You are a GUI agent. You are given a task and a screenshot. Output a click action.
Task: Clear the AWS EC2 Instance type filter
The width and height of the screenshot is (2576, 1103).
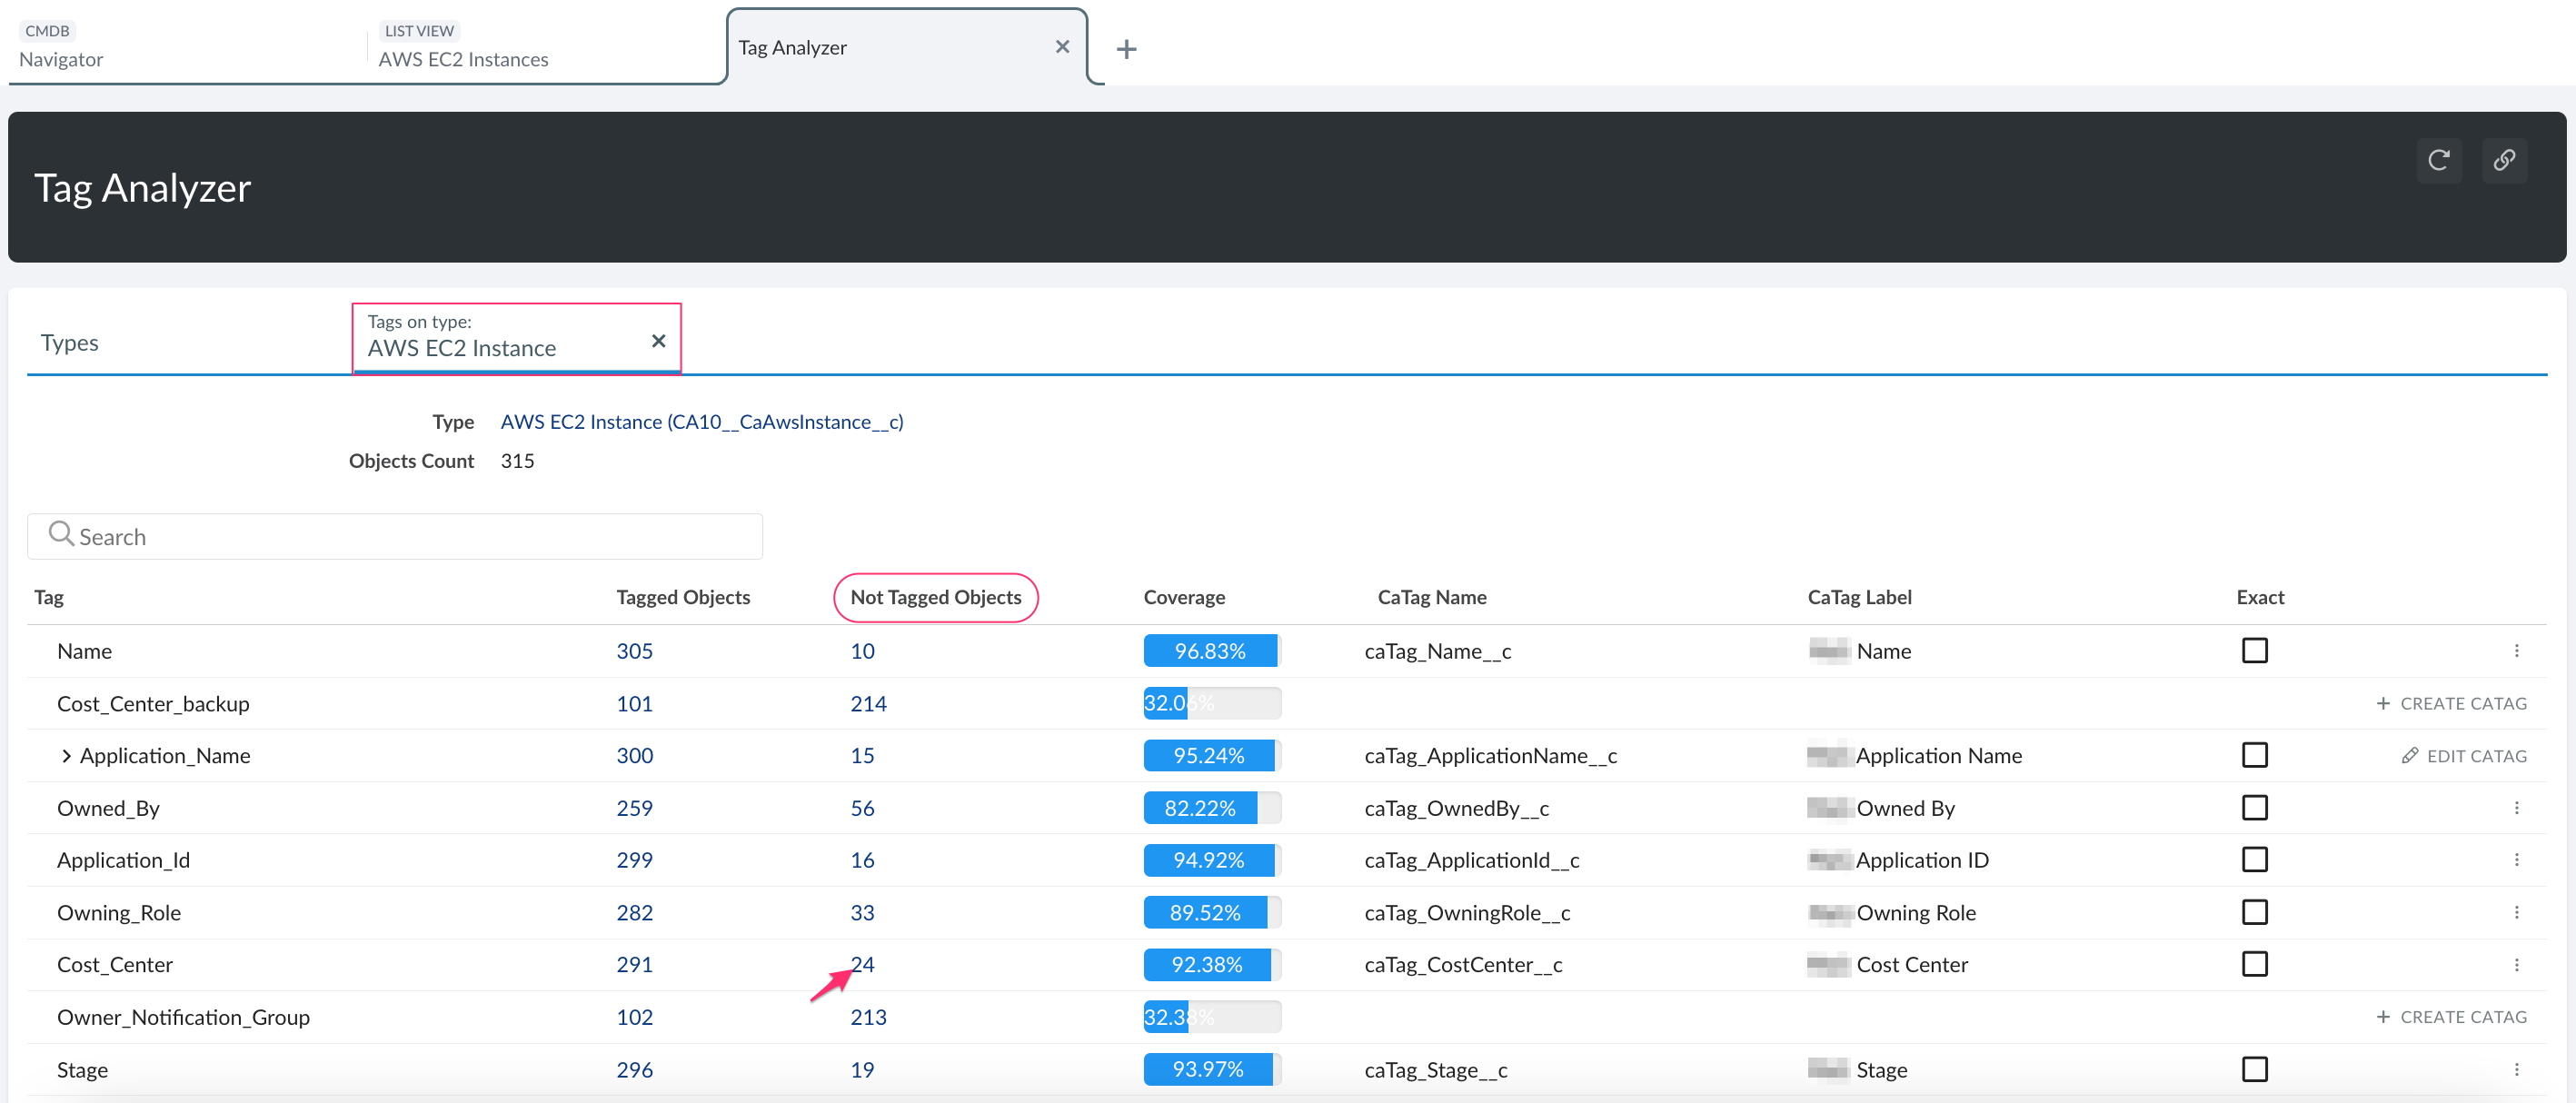pos(658,340)
